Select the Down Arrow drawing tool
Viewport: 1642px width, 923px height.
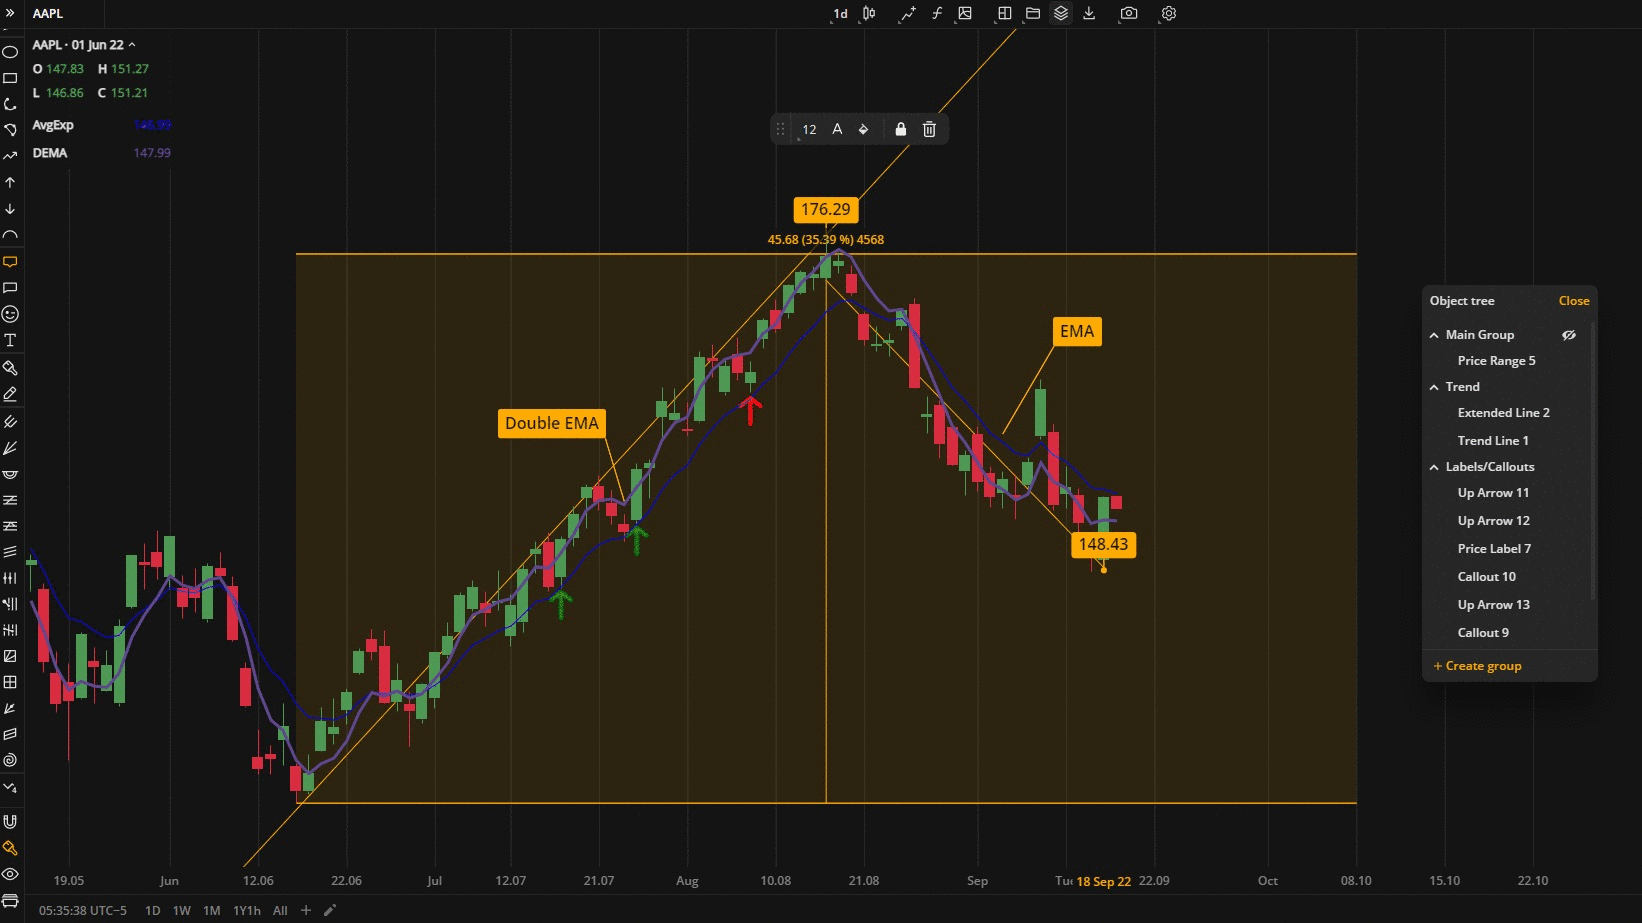click(x=10, y=209)
